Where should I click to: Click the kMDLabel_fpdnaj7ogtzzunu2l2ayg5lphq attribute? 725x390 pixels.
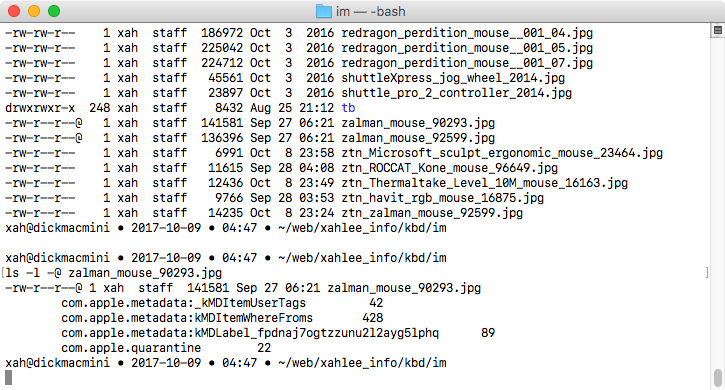coord(316,333)
